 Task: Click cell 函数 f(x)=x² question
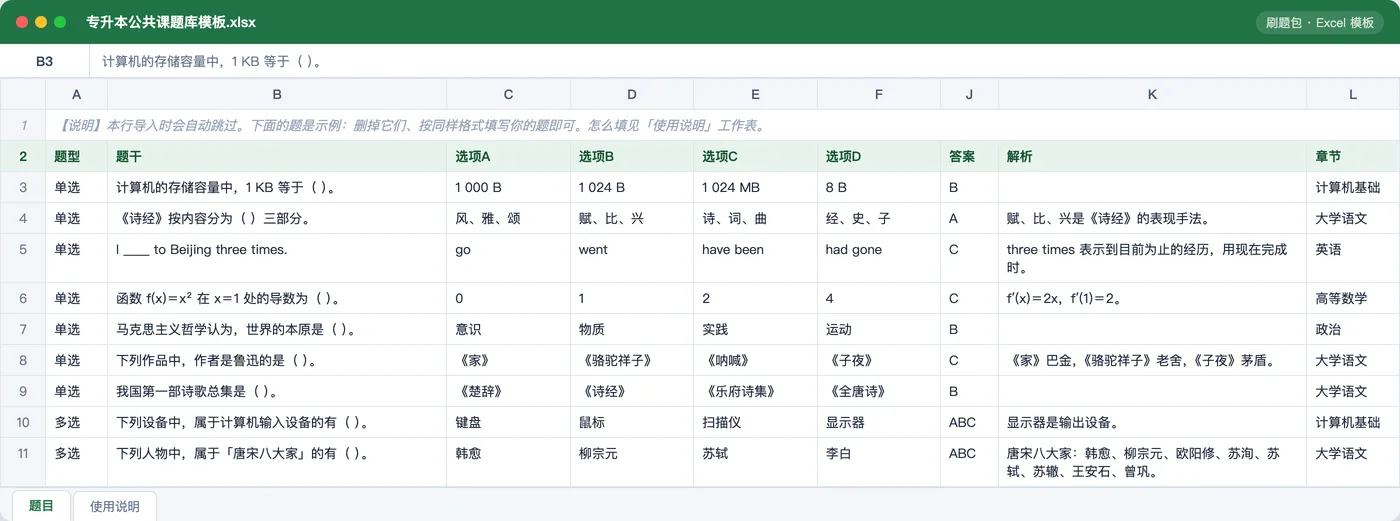(x=277, y=298)
